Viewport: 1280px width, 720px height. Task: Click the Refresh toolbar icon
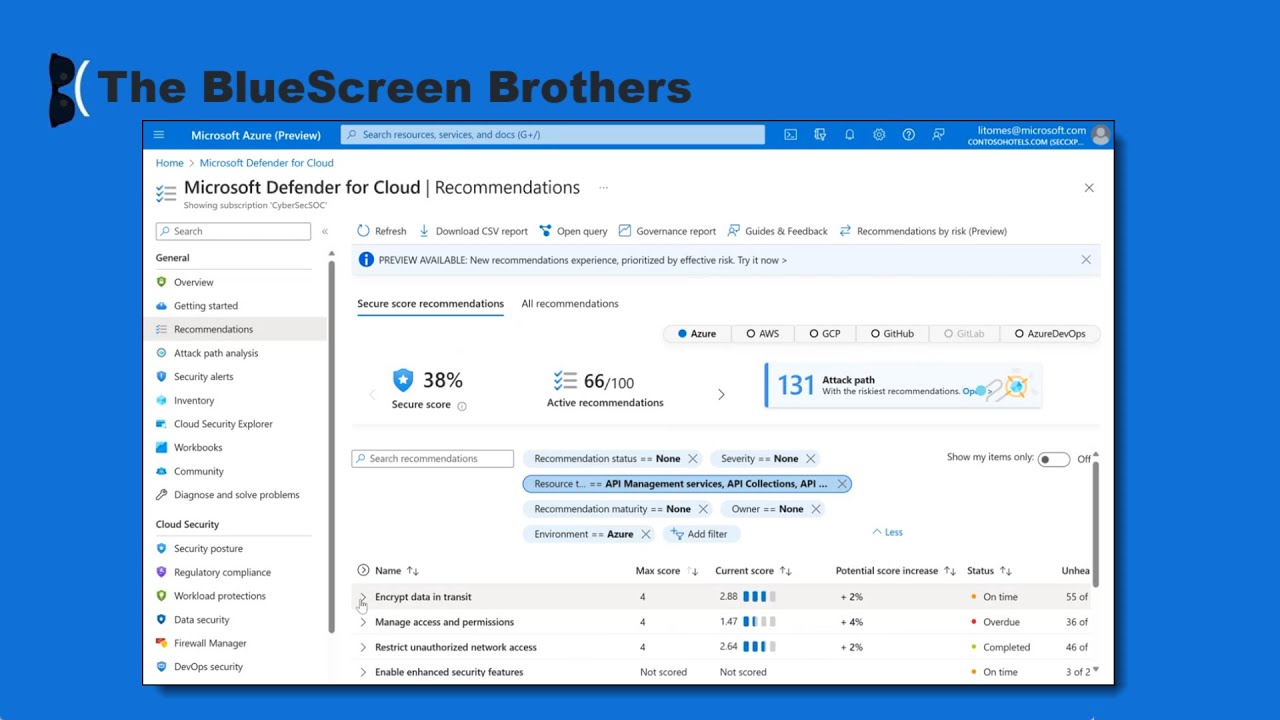point(363,231)
